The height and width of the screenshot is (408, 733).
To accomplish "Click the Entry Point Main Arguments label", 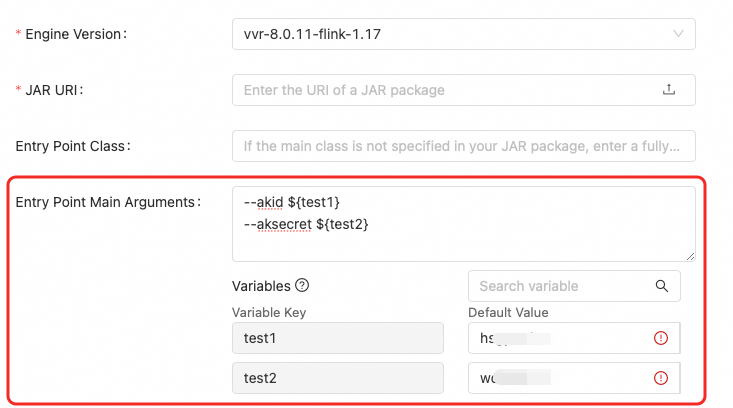I will point(109,202).
